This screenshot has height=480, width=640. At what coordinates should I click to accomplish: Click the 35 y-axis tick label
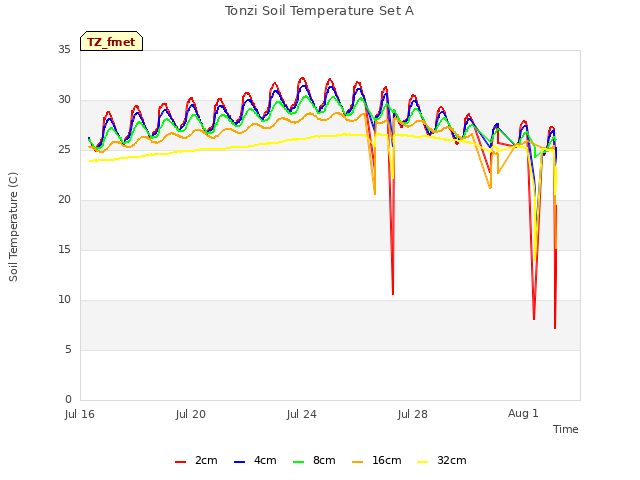click(x=64, y=49)
